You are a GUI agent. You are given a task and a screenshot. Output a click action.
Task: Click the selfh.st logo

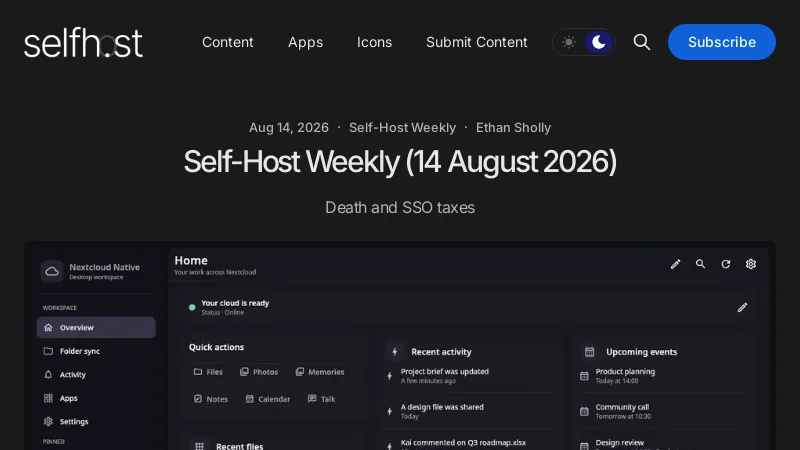(x=83, y=42)
